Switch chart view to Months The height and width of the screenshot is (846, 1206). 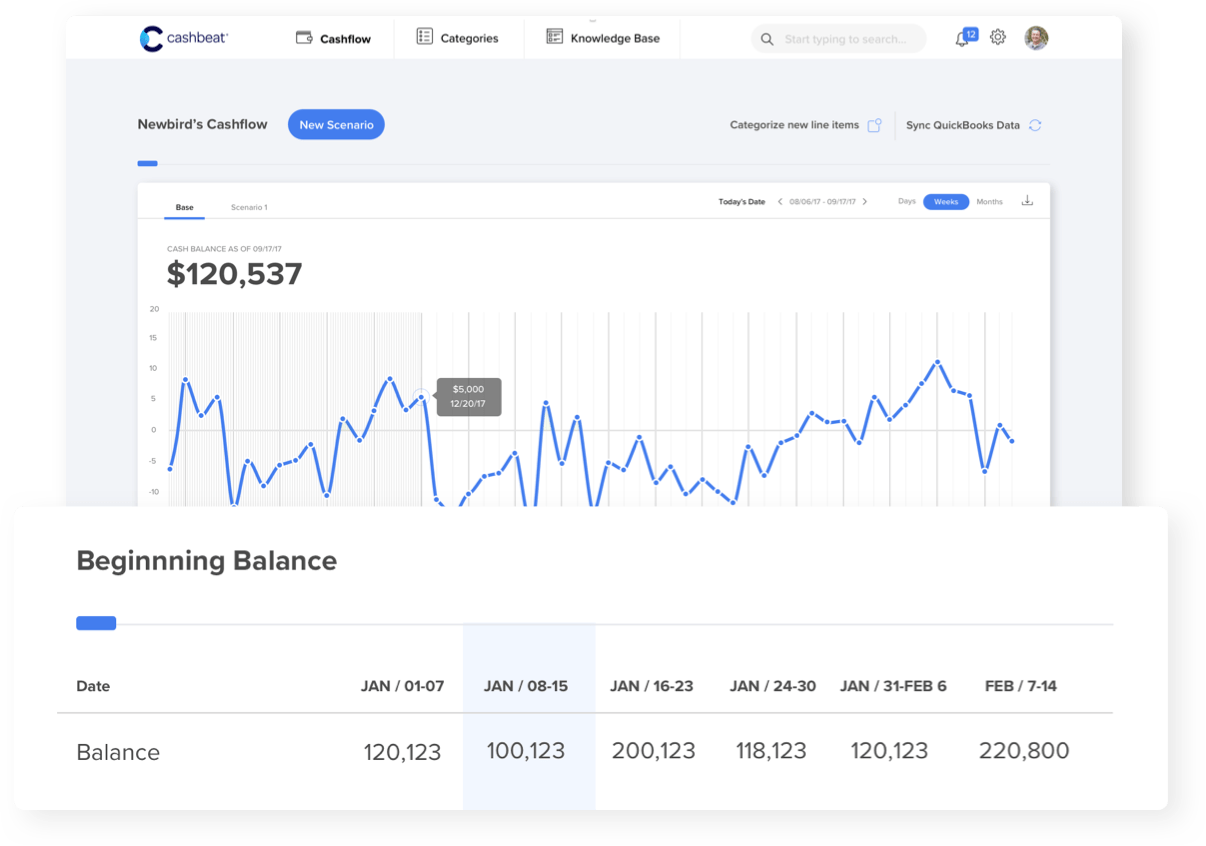pyautogui.click(x=989, y=202)
